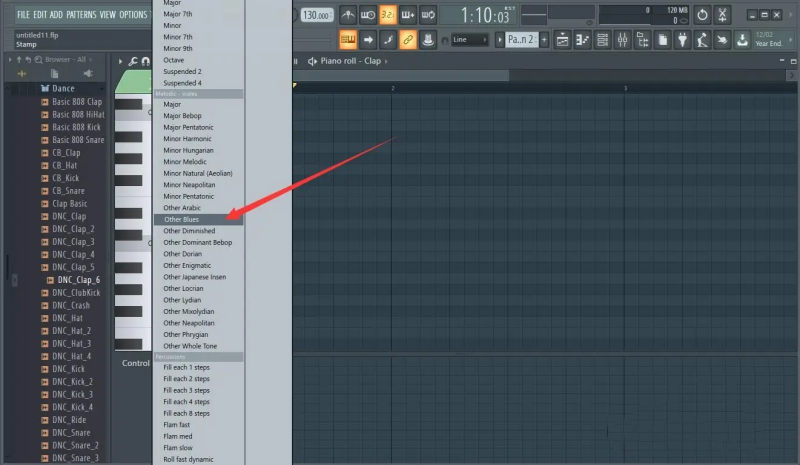Click the global snap magnet icon

point(445,40)
